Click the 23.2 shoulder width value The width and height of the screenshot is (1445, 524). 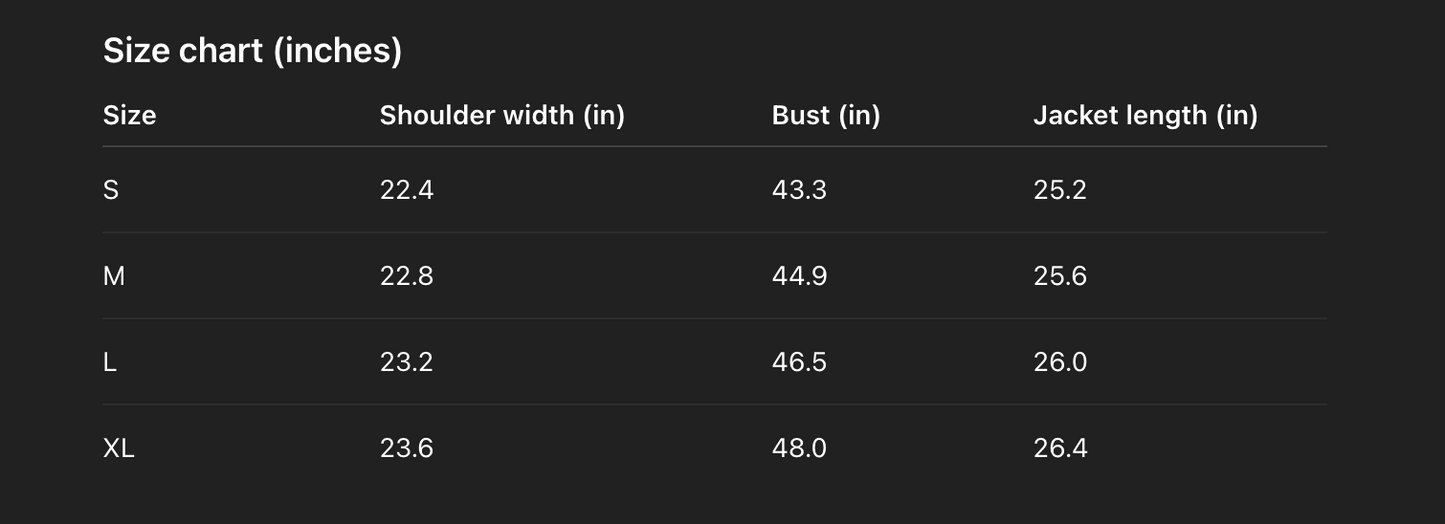point(406,362)
